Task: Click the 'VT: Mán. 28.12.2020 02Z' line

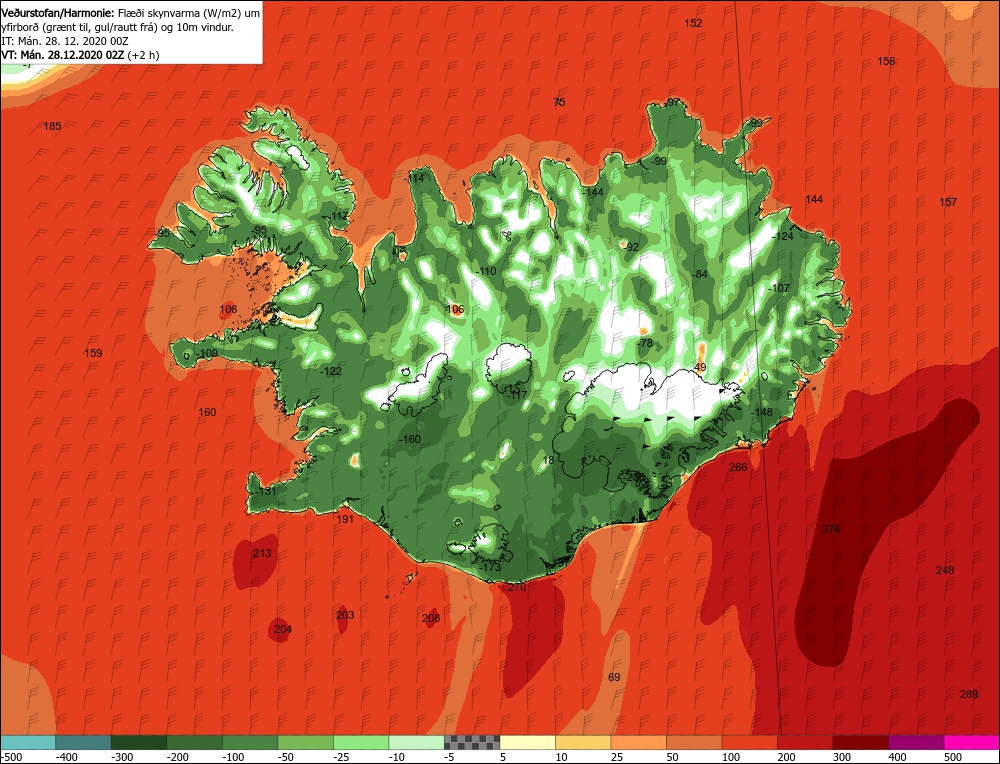Action: (63, 55)
